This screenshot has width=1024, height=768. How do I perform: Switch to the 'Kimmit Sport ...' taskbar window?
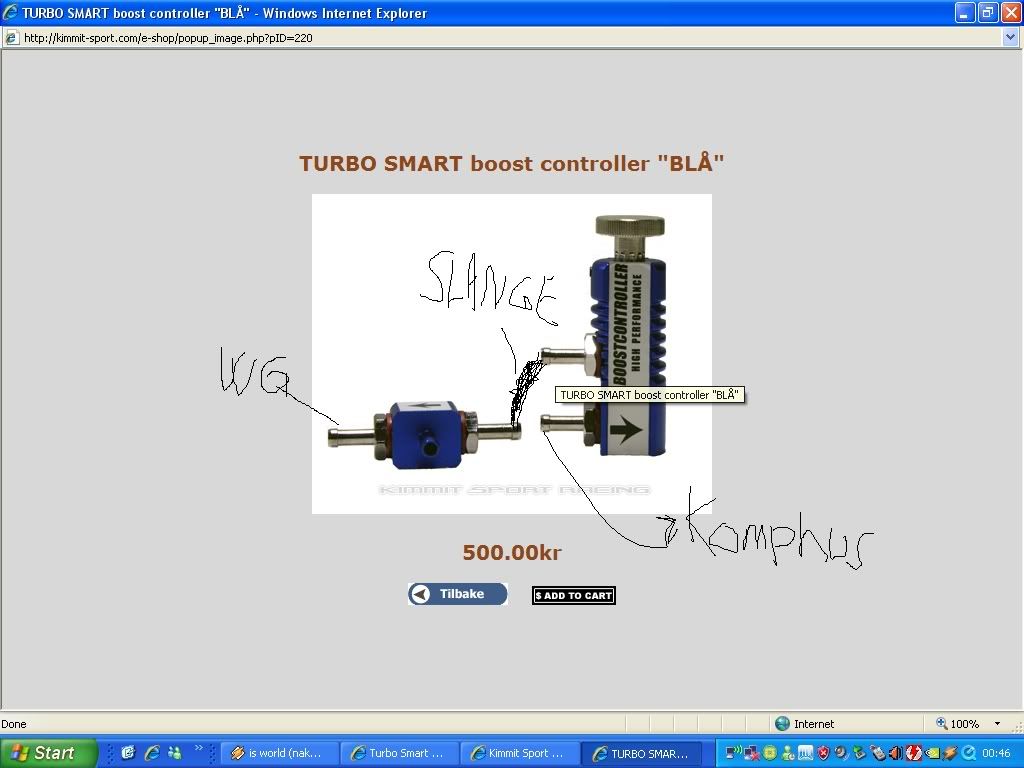tap(520, 753)
